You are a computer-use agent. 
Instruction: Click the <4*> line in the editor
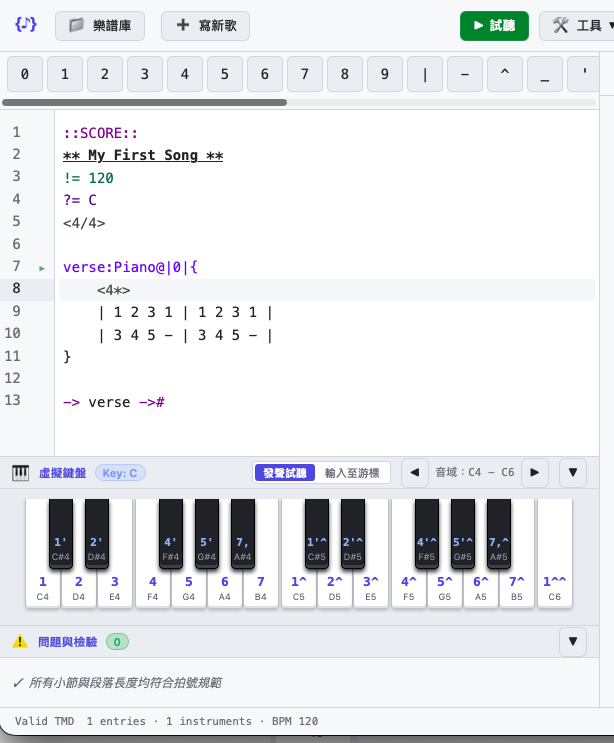114,290
